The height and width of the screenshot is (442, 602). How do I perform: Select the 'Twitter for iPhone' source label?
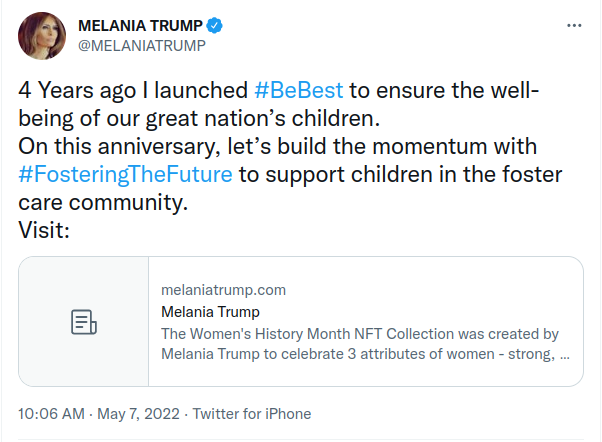pyautogui.click(x=251, y=414)
